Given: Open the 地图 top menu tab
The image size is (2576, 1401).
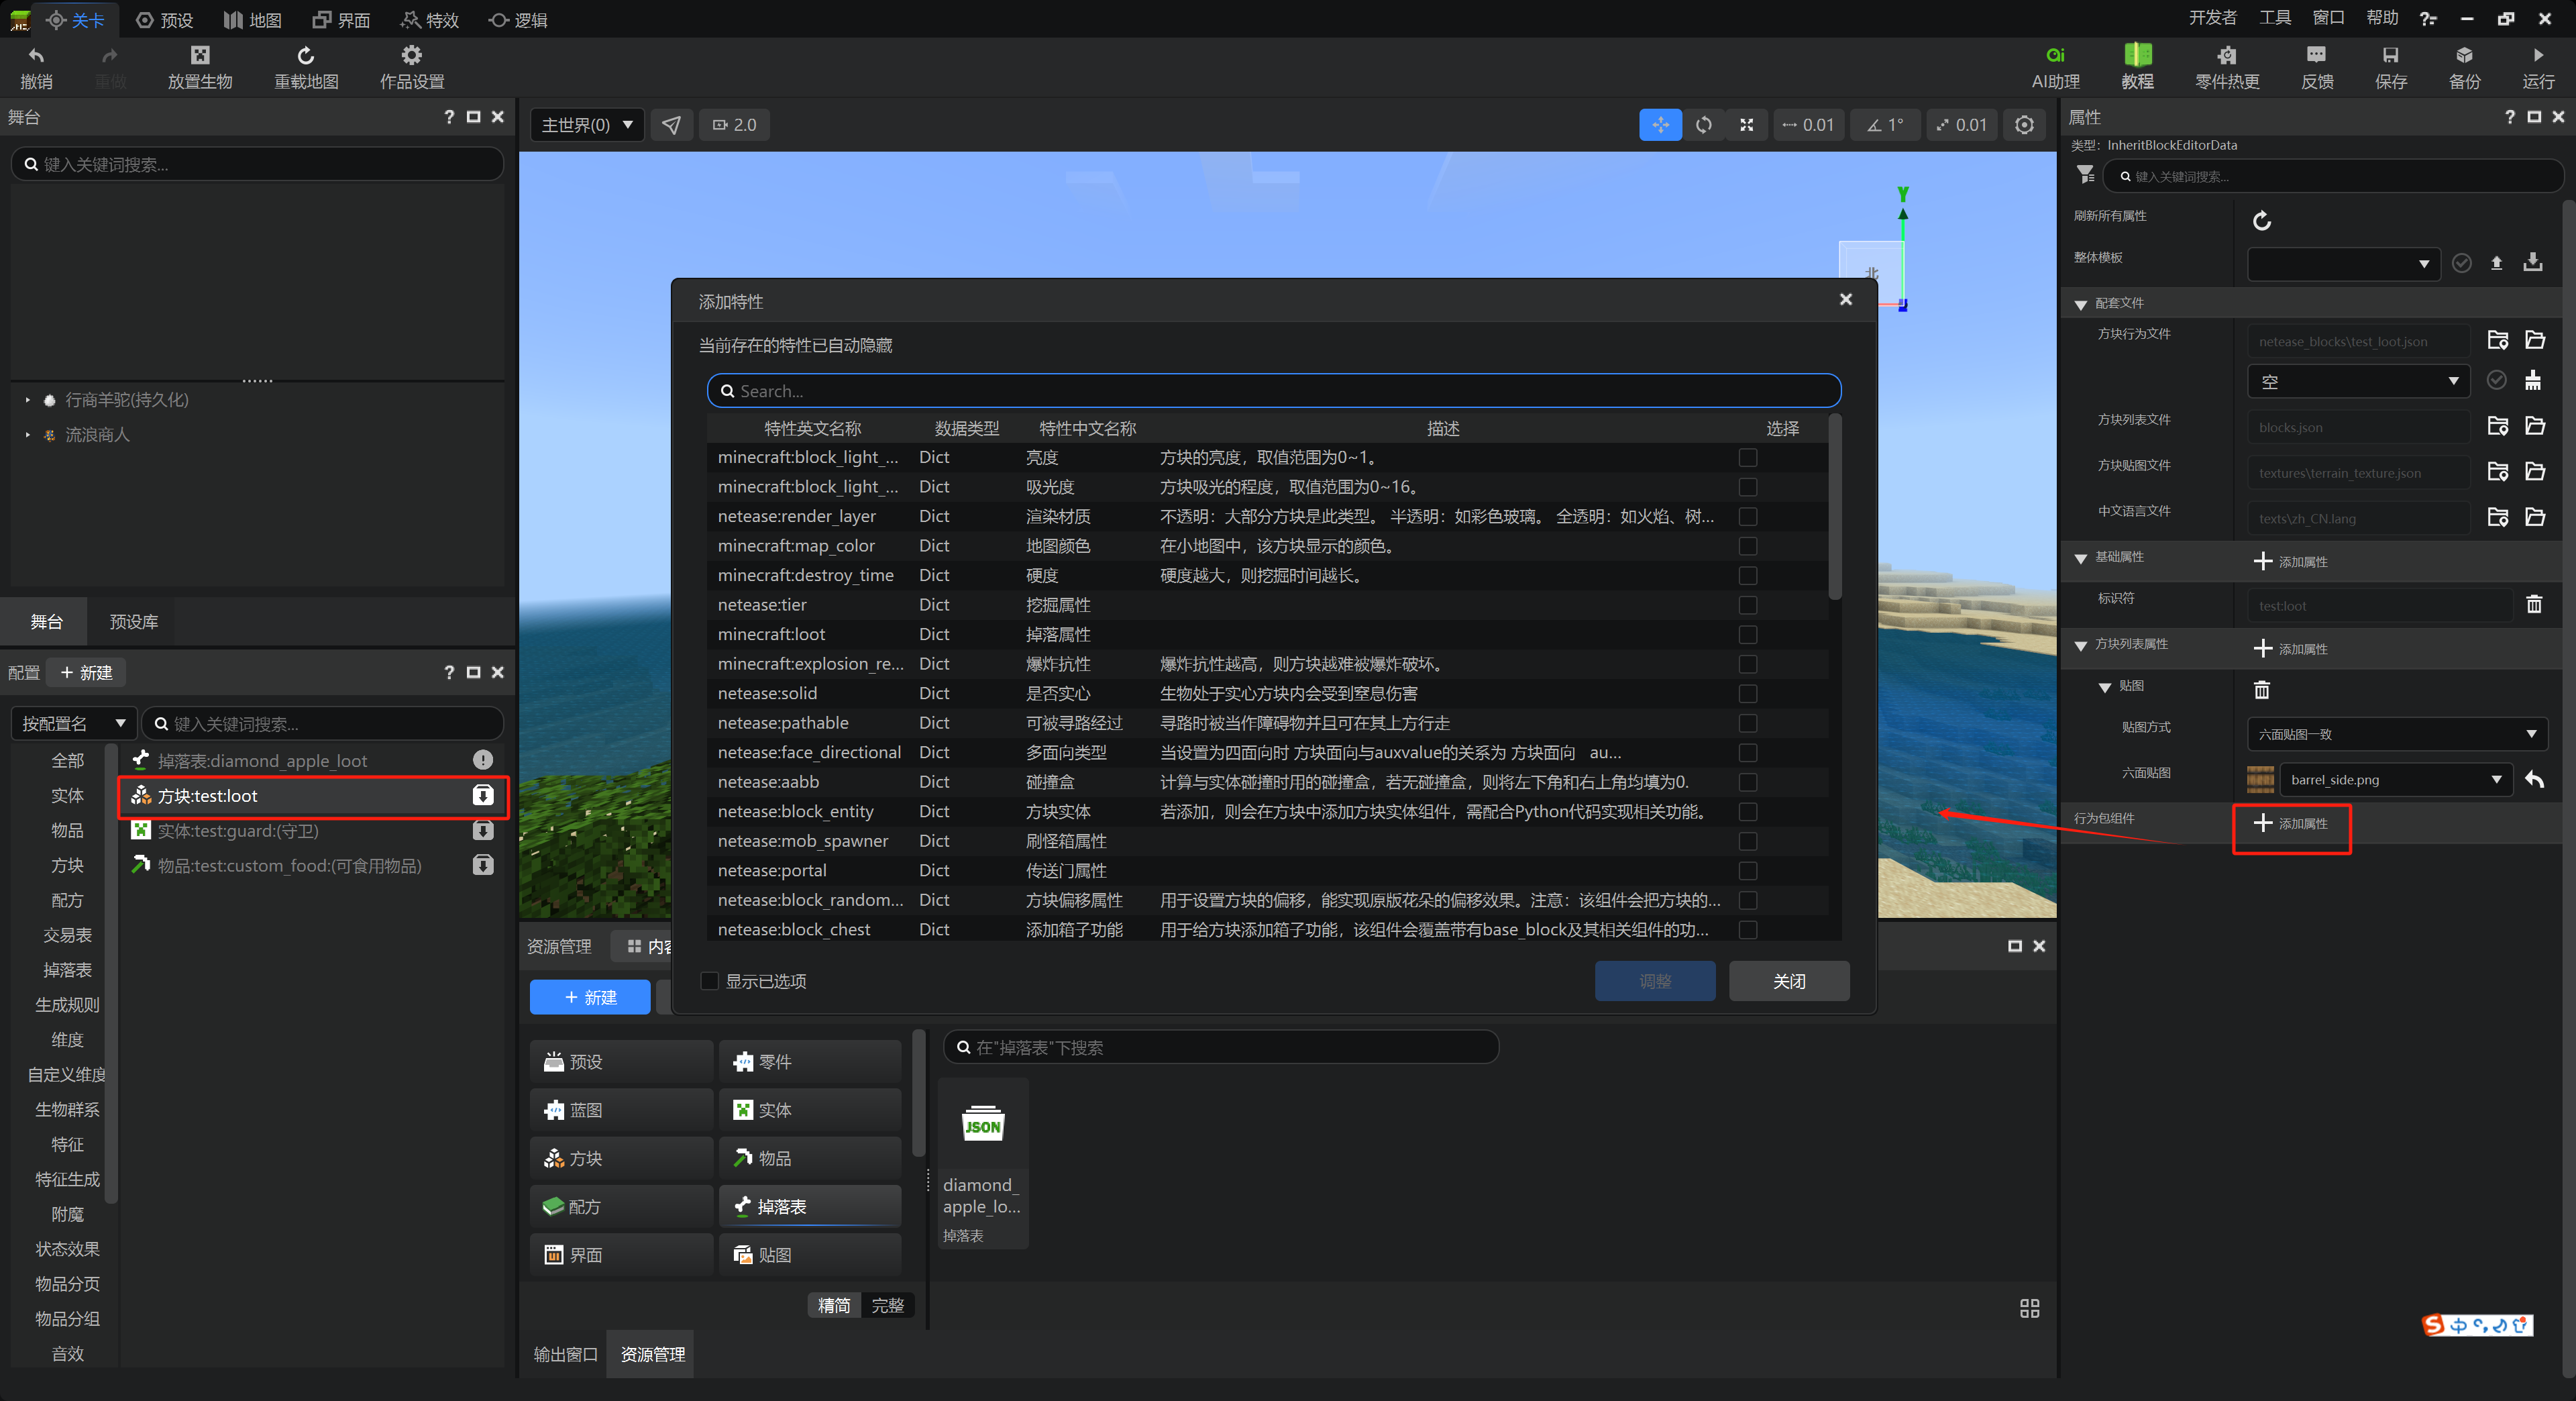Looking at the screenshot, I should tap(253, 20).
